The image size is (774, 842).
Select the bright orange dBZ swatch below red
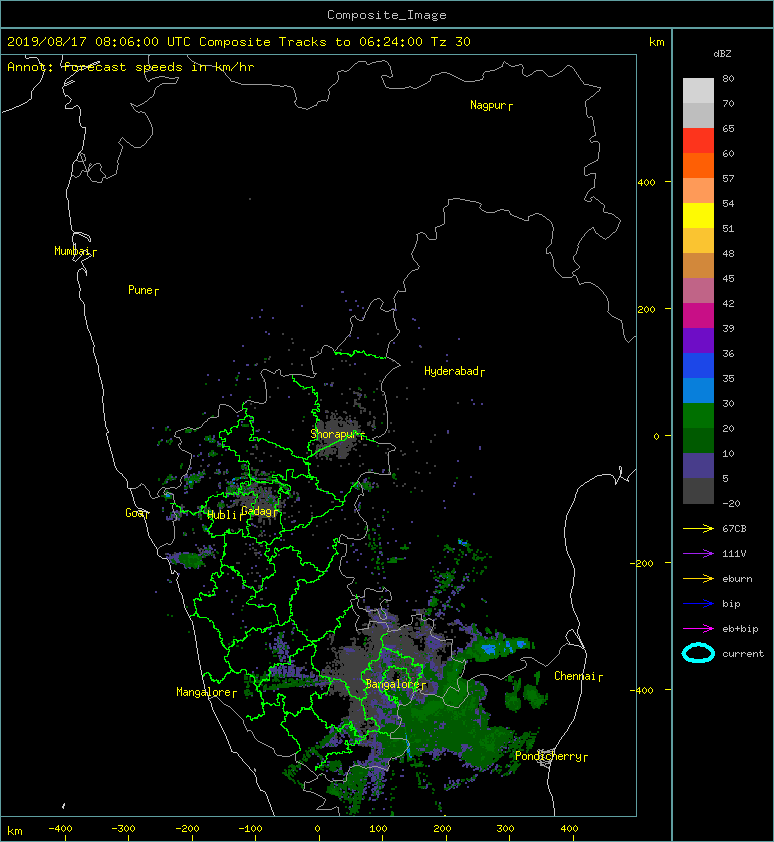click(698, 165)
